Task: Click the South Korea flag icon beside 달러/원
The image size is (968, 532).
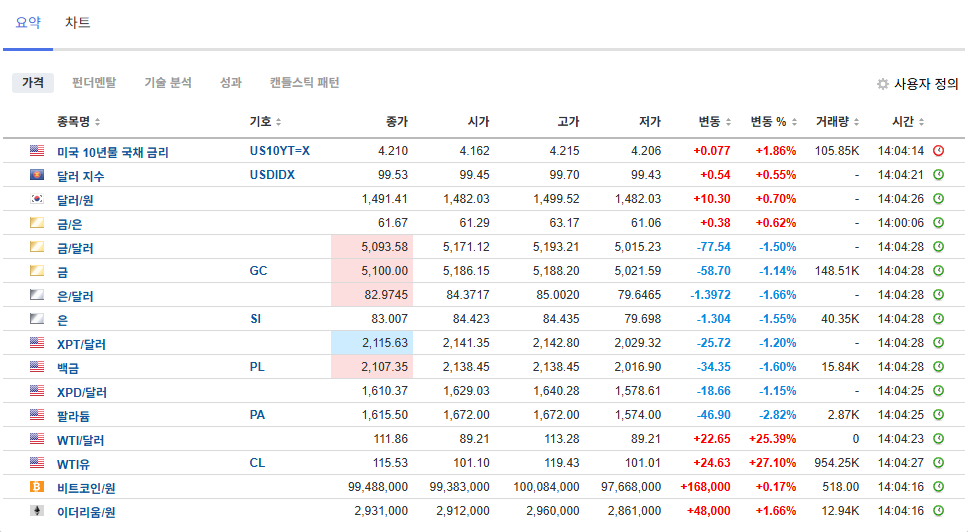Action: [x=37, y=199]
